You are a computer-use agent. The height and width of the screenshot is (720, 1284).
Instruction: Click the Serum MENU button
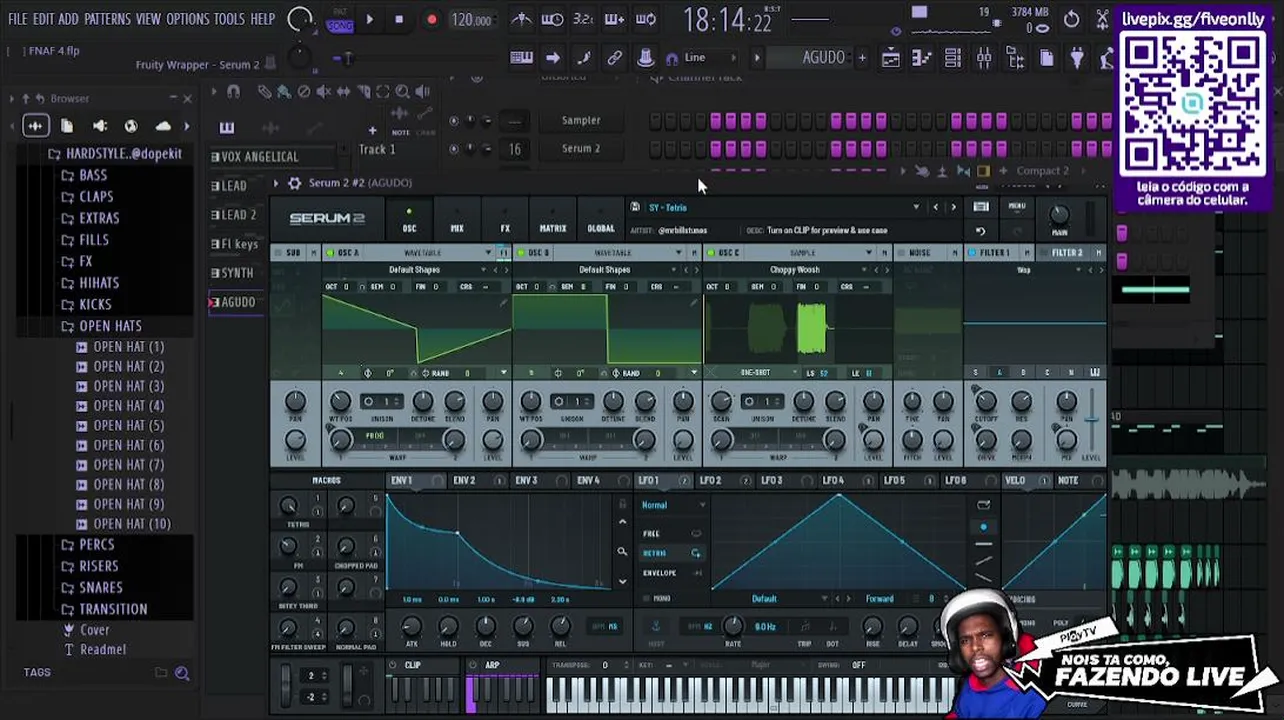pyautogui.click(x=1017, y=207)
